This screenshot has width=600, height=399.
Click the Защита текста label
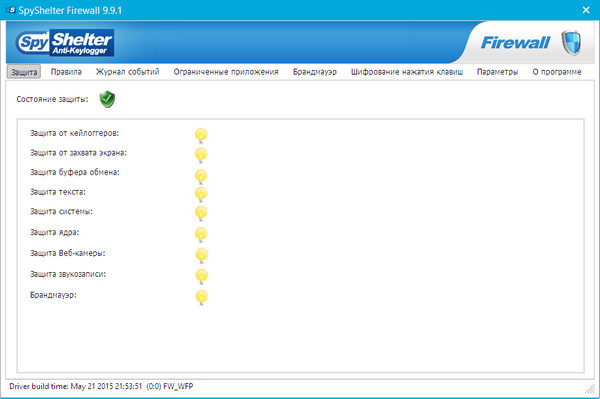coord(58,192)
